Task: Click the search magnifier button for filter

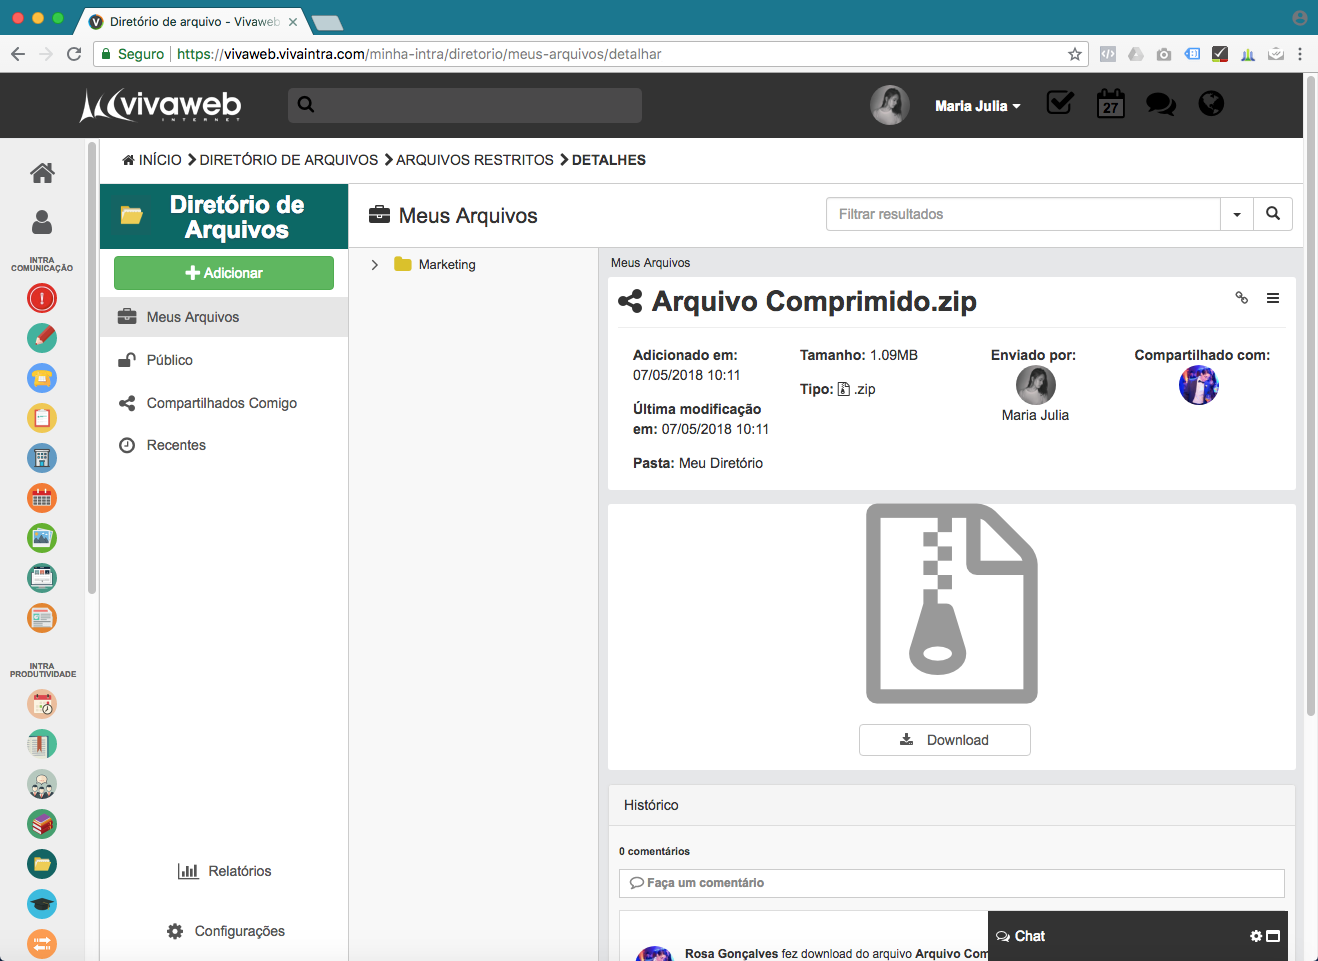Action: tap(1273, 214)
